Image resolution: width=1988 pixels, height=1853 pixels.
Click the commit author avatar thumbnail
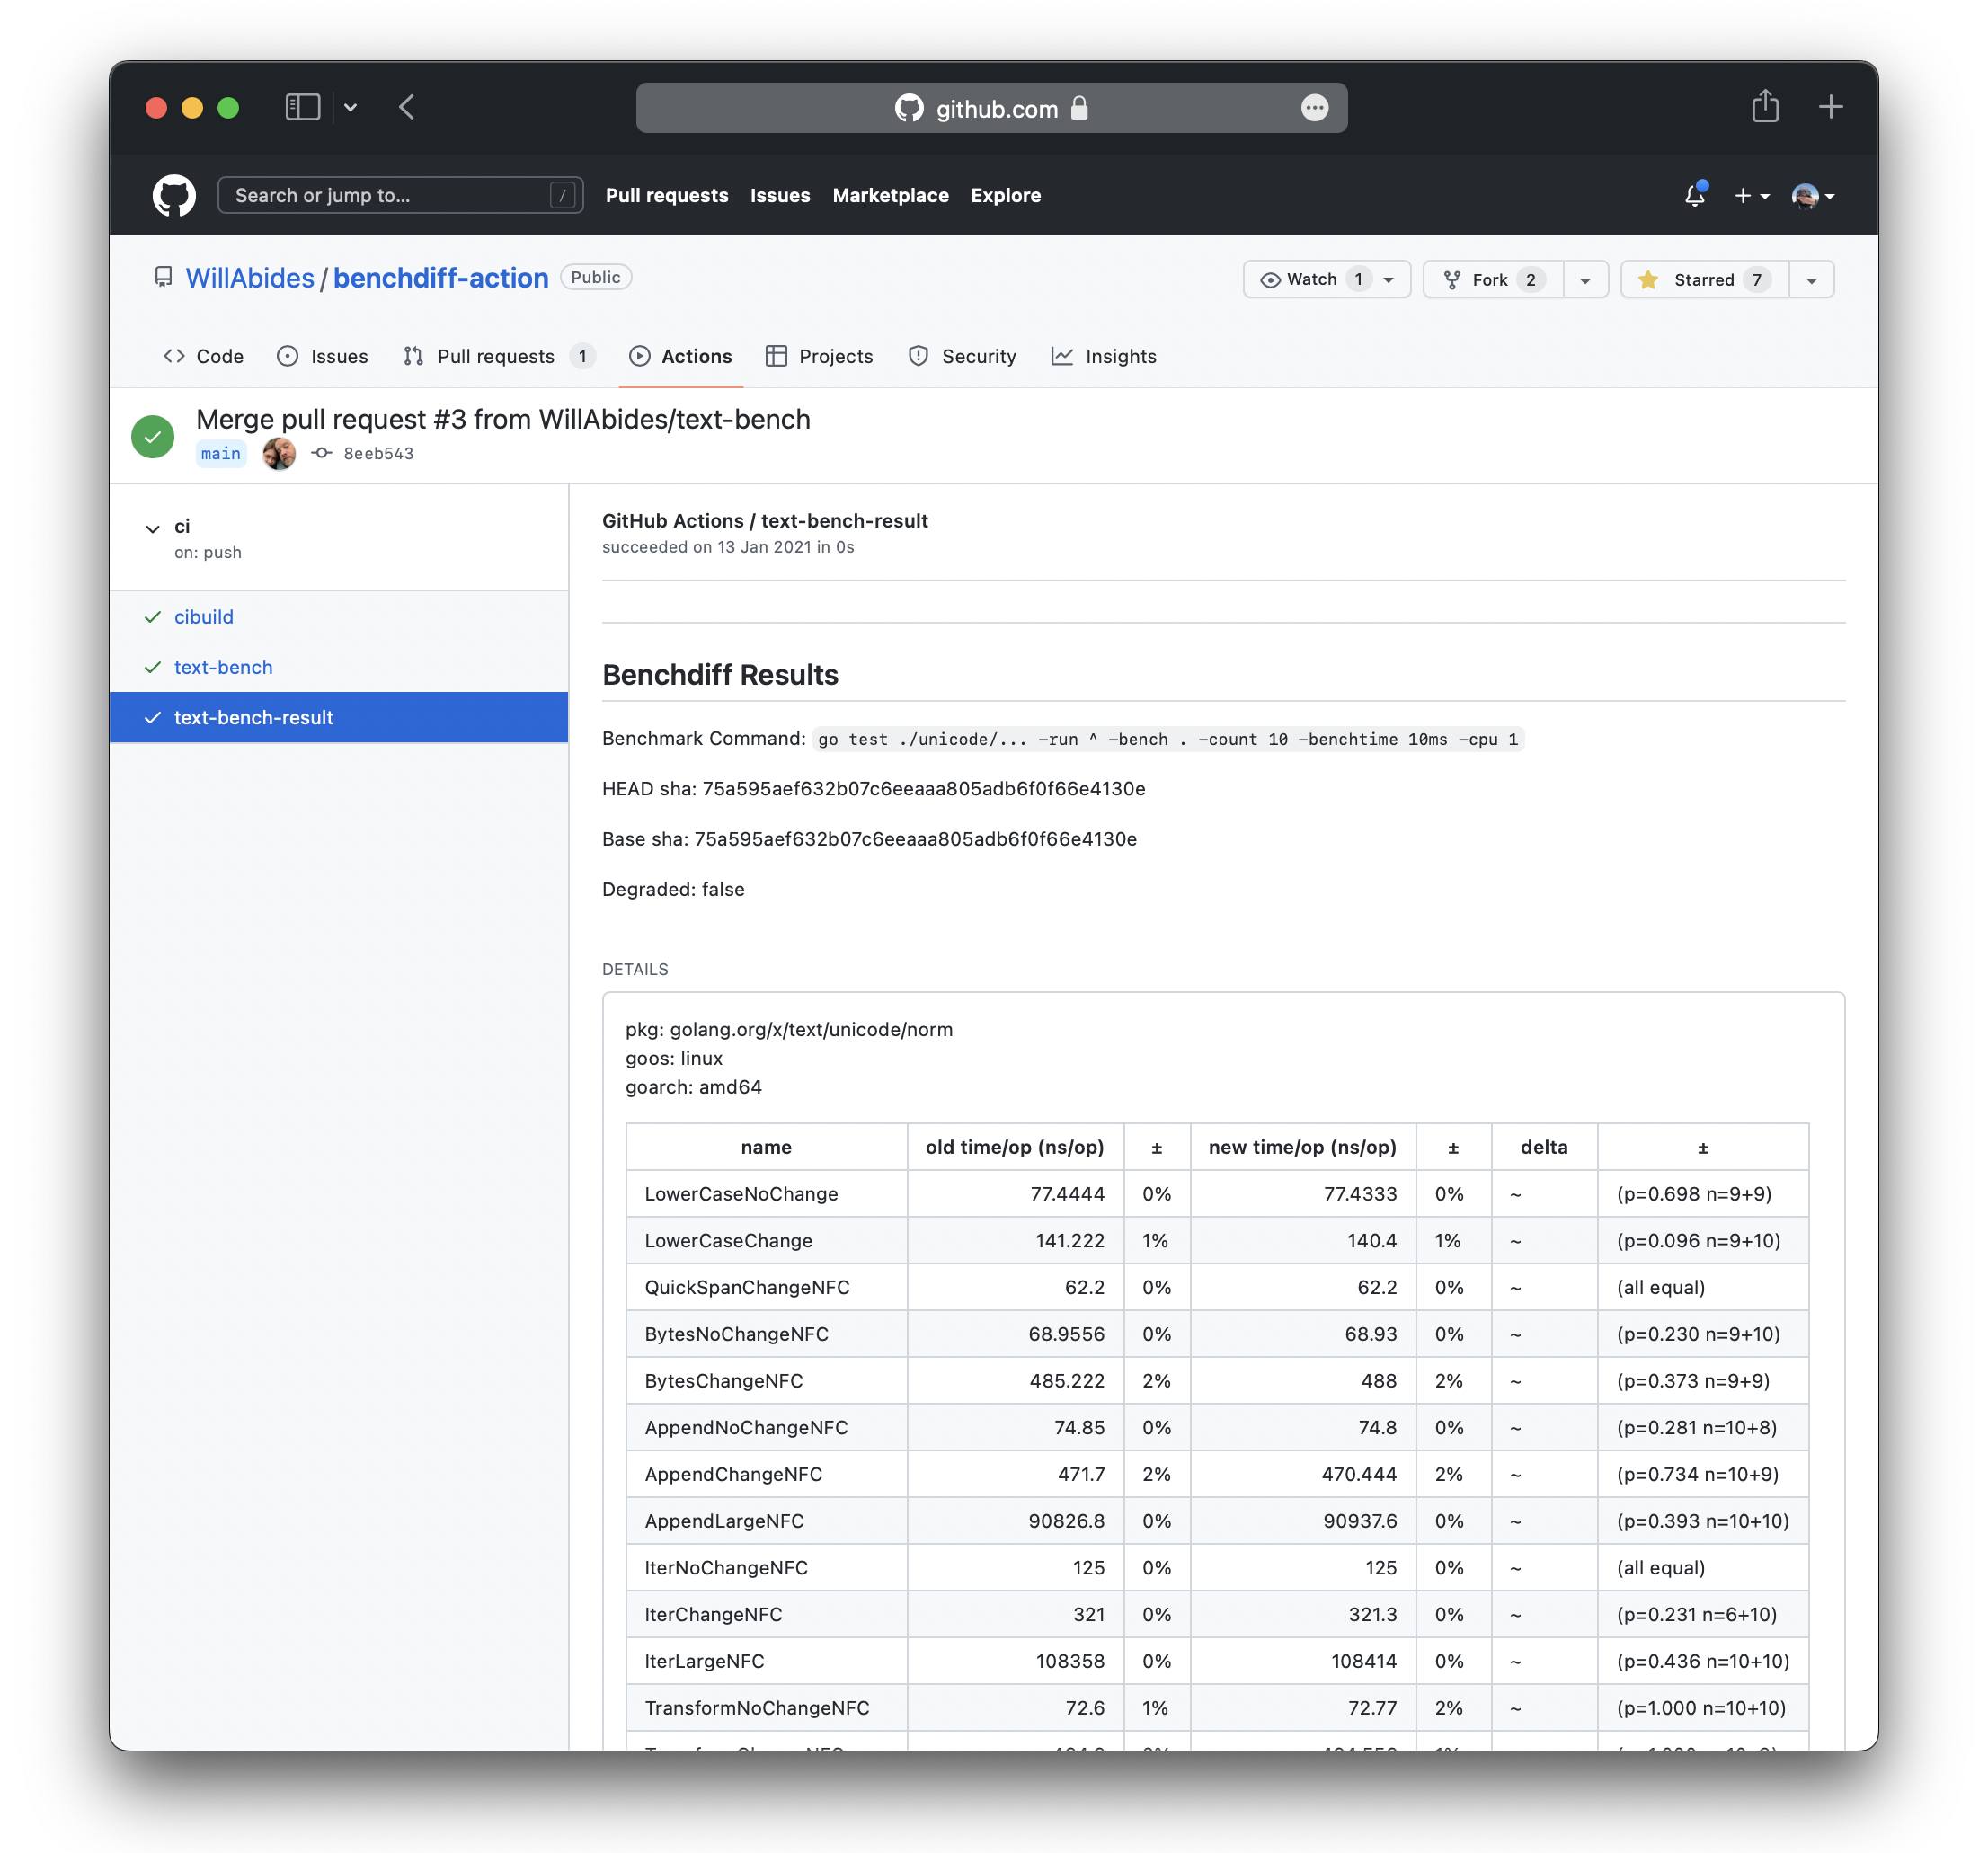pyautogui.click(x=279, y=453)
